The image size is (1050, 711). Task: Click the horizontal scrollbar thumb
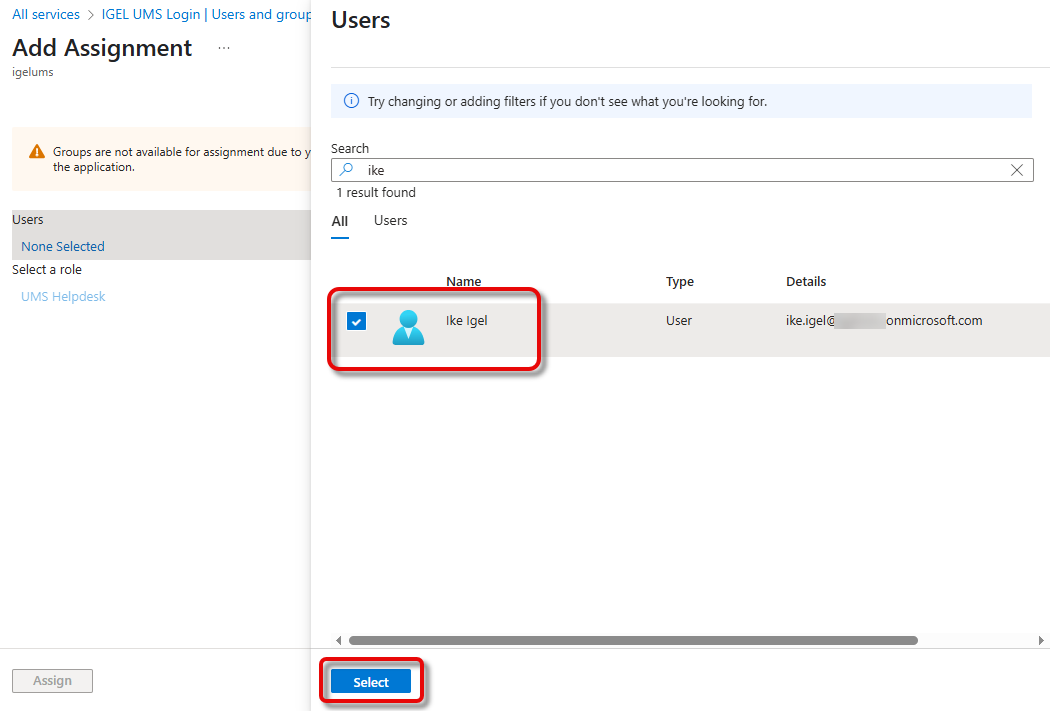632,640
